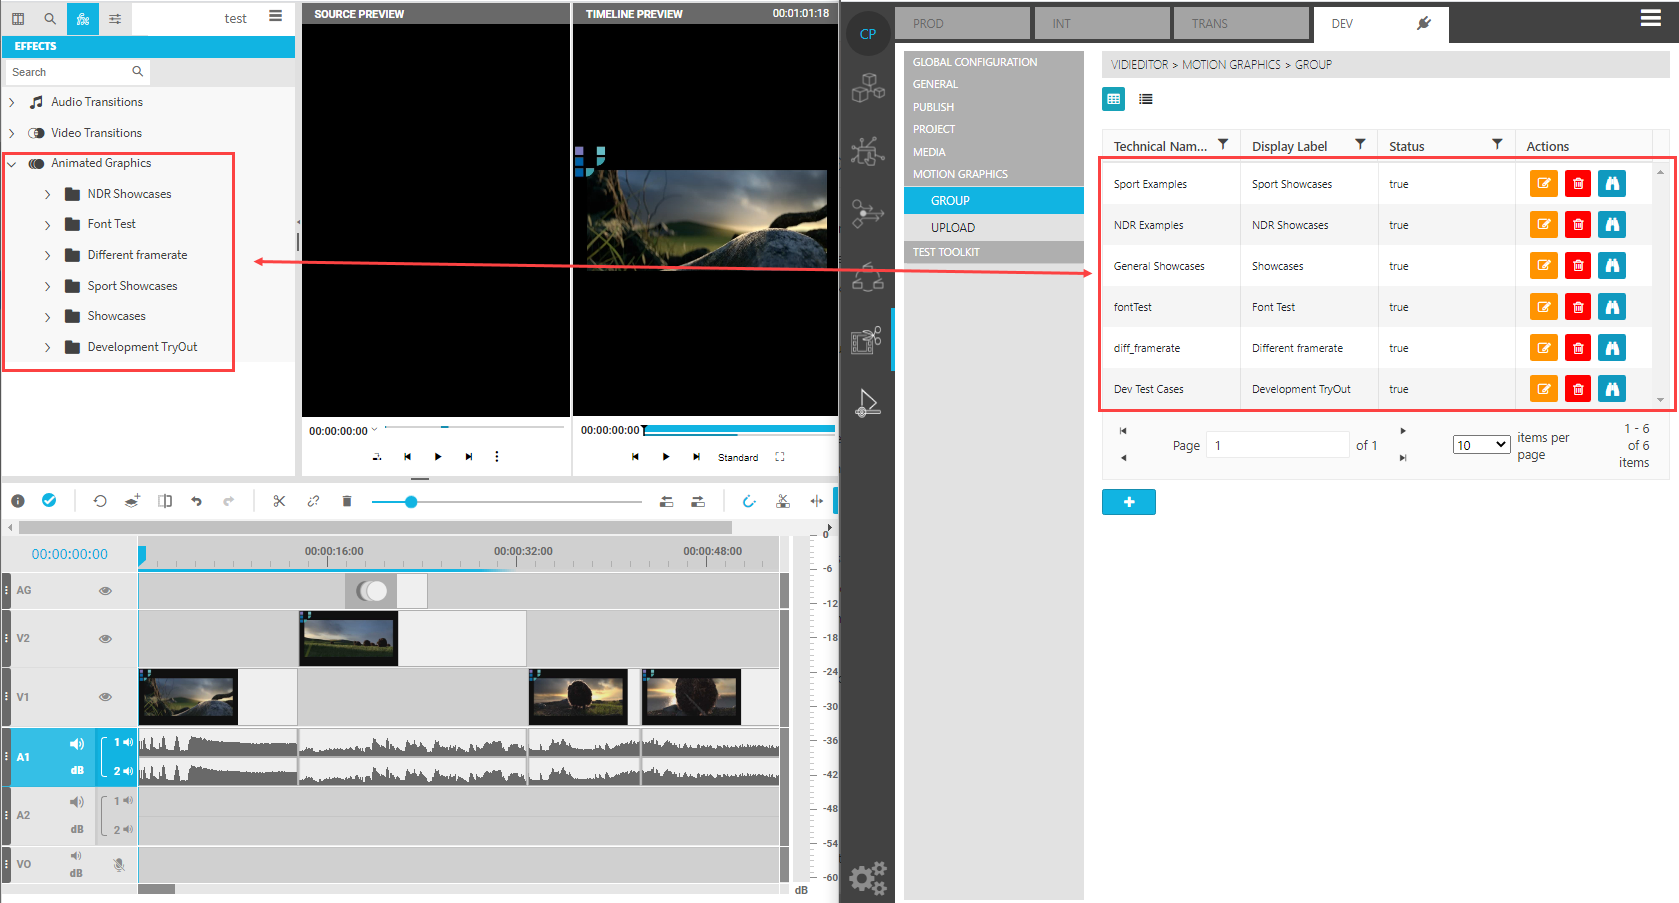Image resolution: width=1679 pixels, height=903 pixels.
Task: Toggle visibility of the AG track
Action: 105,591
